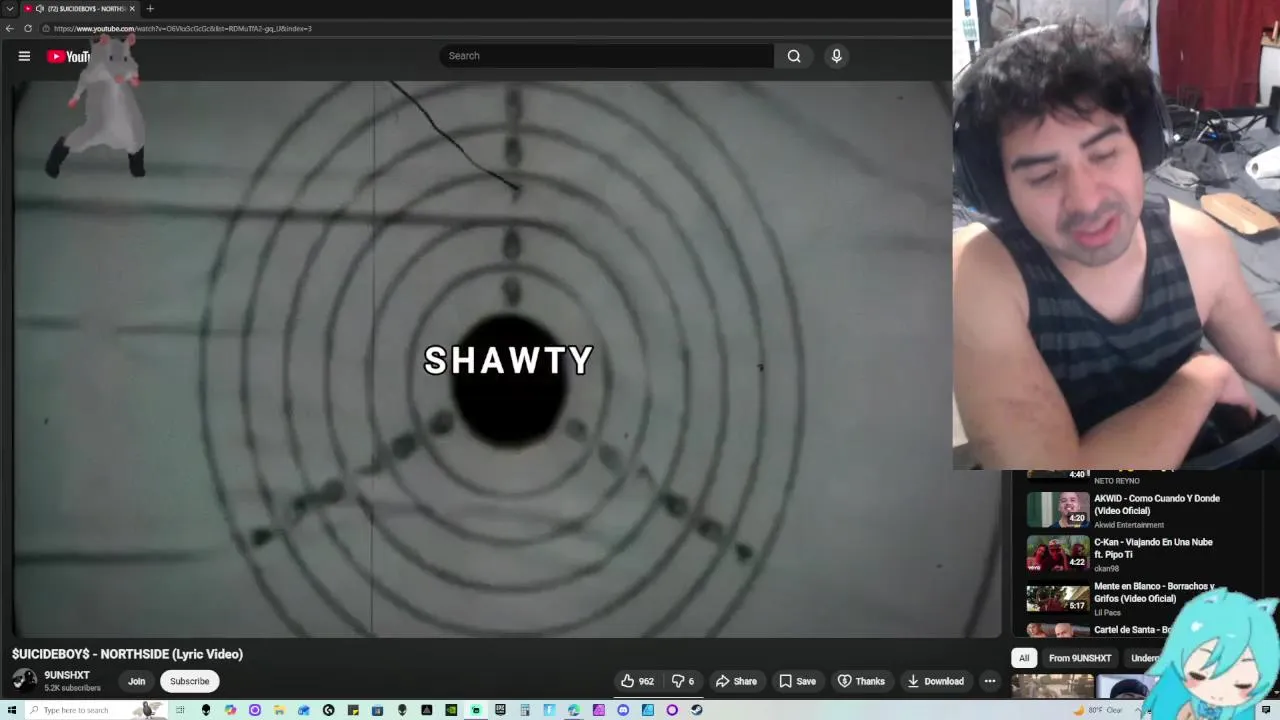Subscribe to 9UNSHXT channel
This screenshot has width=1280, height=720.
click(x=189, y=681)
